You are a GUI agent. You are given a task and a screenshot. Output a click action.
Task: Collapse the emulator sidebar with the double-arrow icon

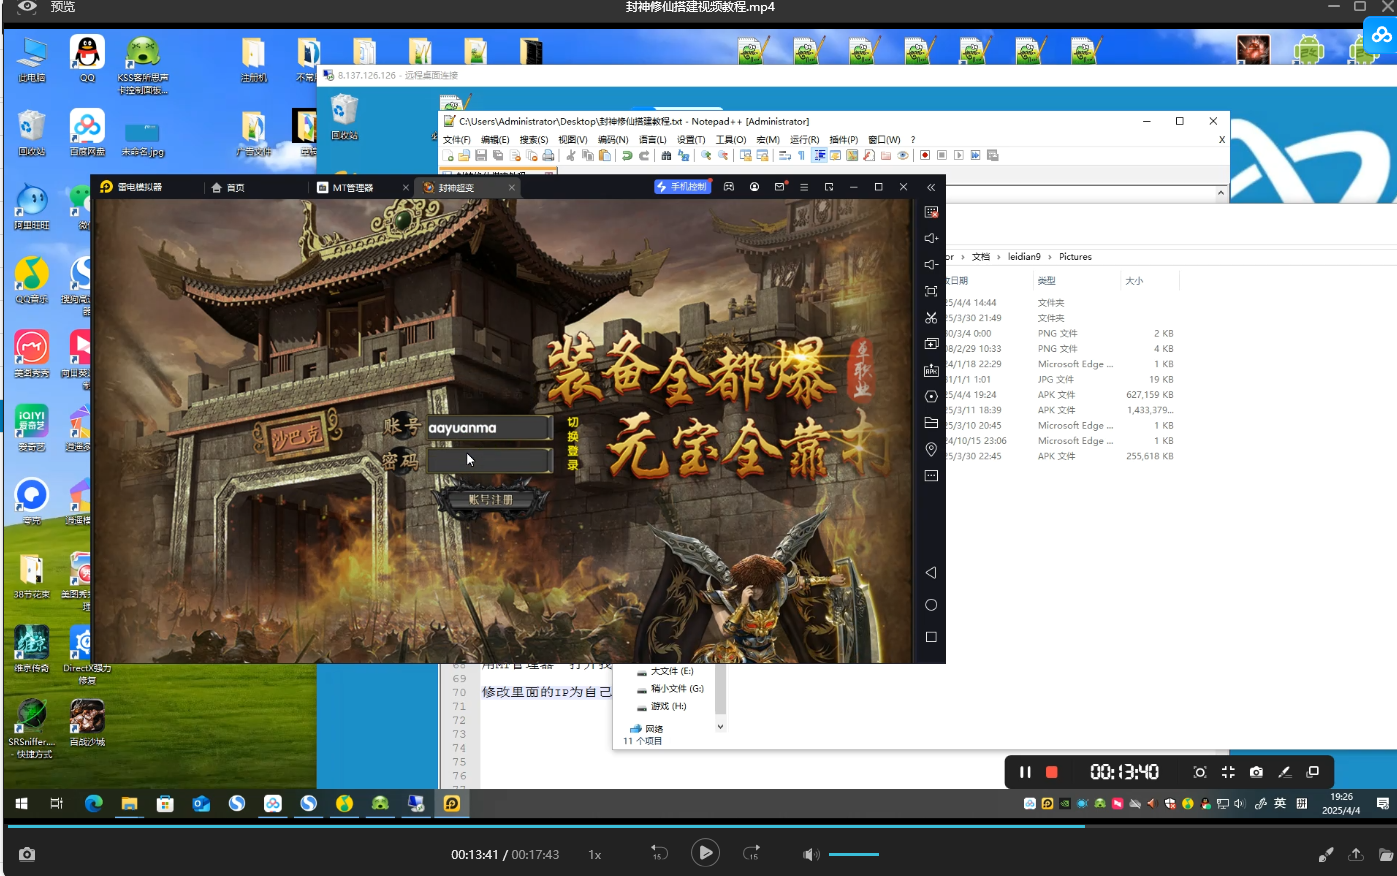[931, 187]
